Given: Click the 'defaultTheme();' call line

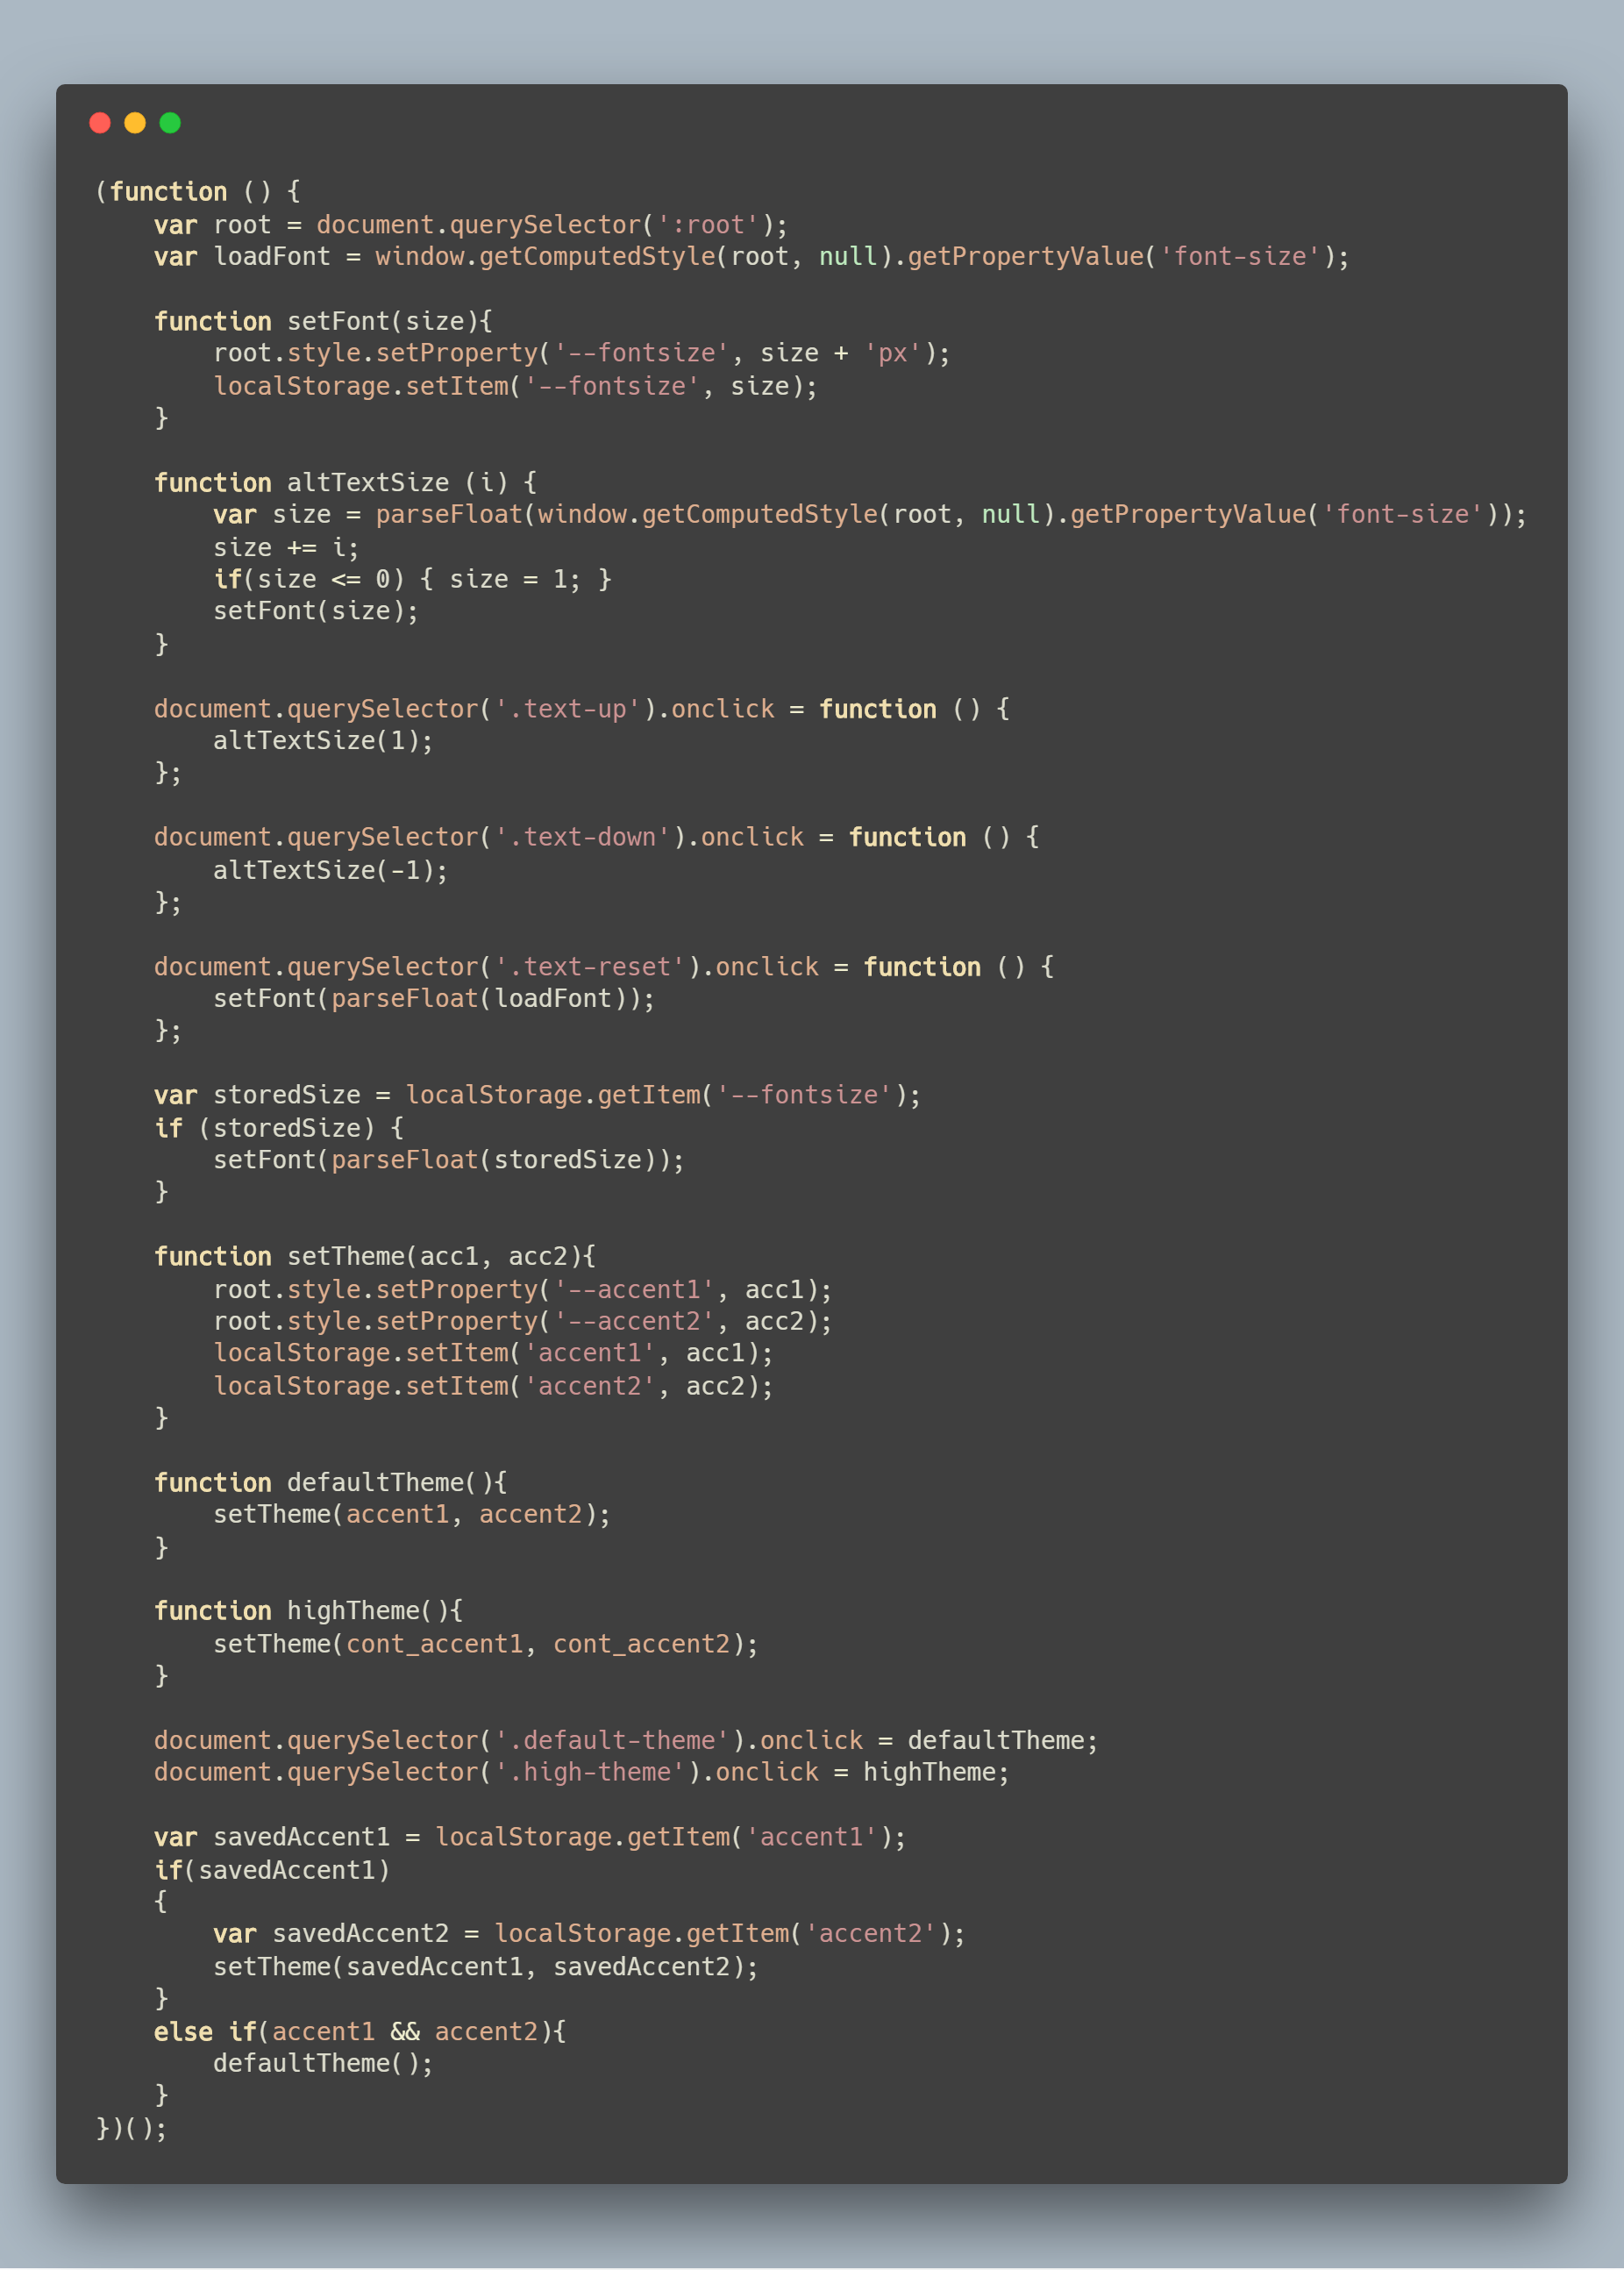Looking at the screenshot, I should (323, 2064).
